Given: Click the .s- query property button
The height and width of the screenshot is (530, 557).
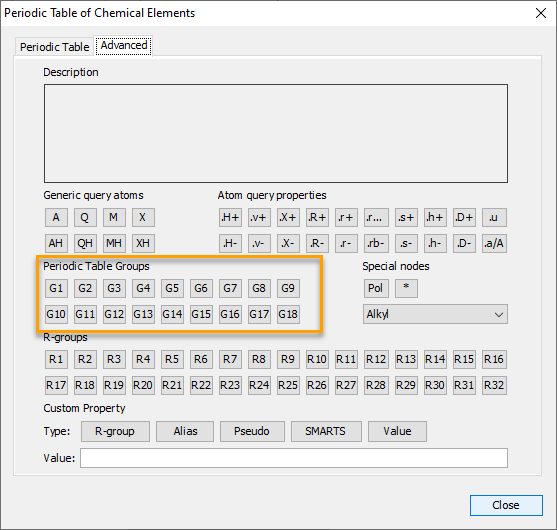Looking at the screenshot, I should 406,243.
